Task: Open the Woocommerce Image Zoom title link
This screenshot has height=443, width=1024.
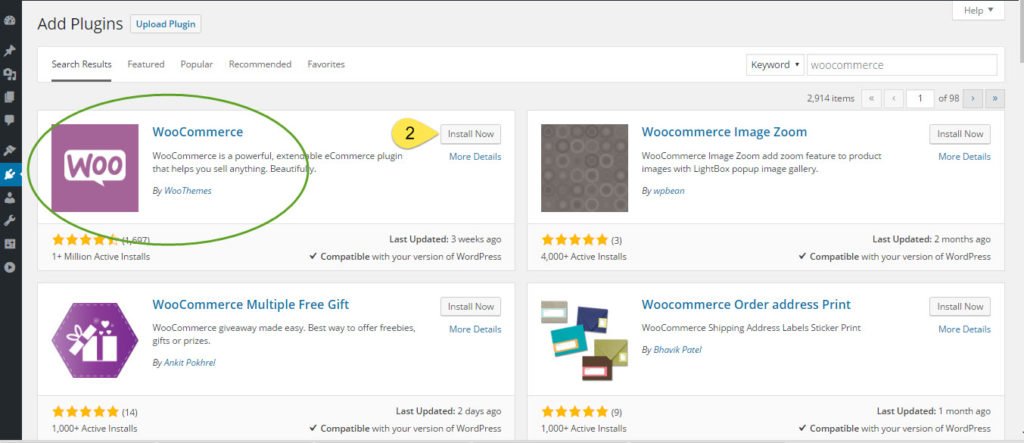Action: coord(724,132)
